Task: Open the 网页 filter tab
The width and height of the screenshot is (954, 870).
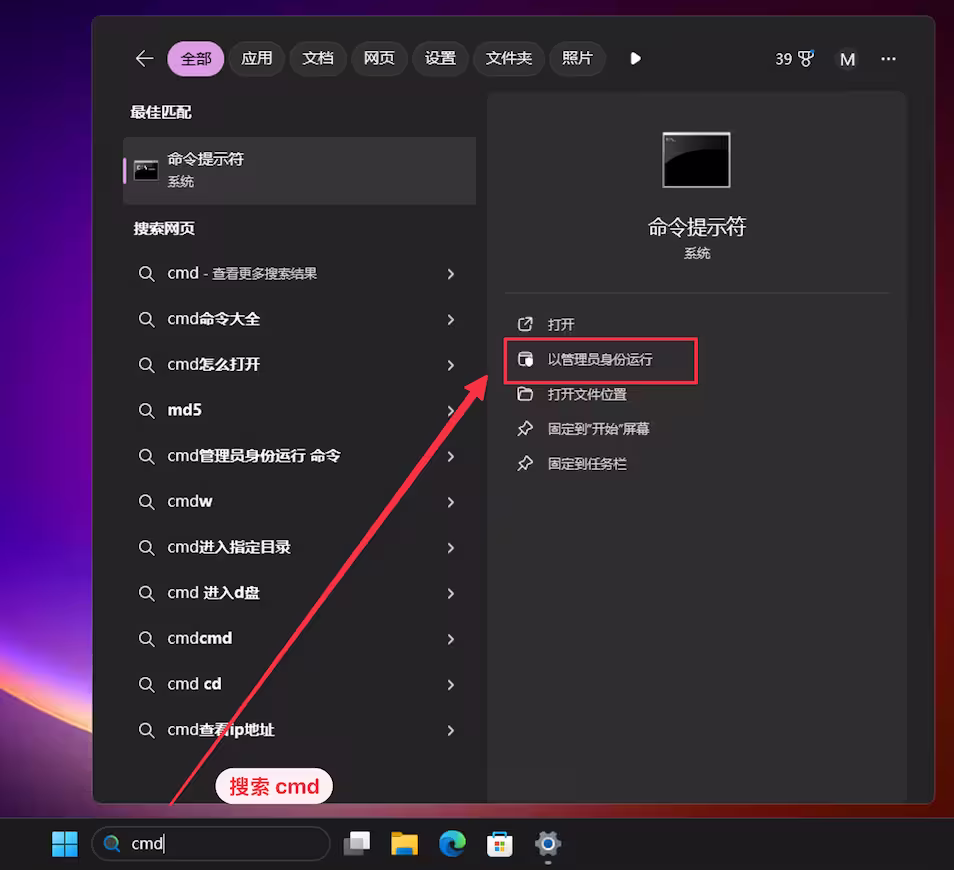Action: [379, 58]
